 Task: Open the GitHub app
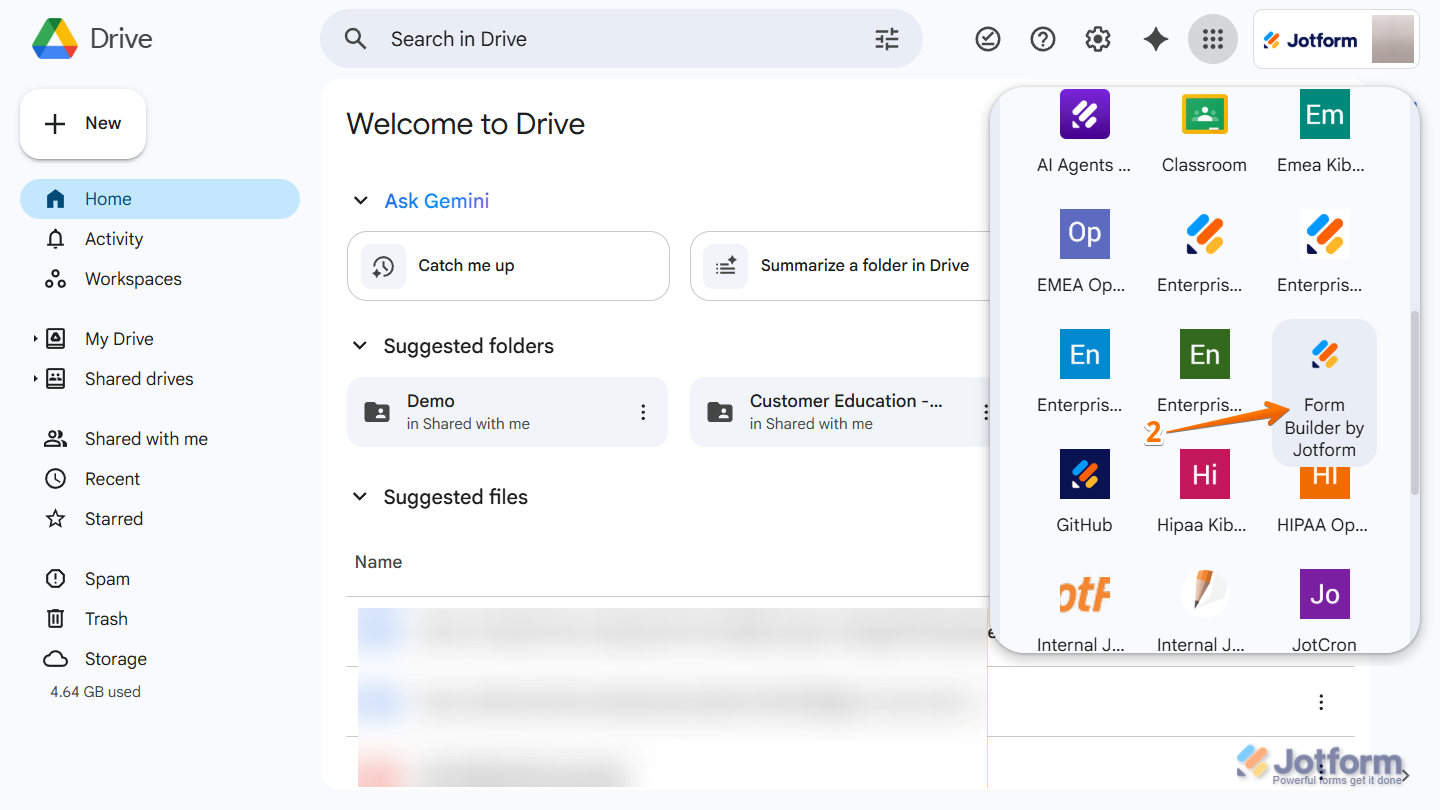coord(1084,490)
